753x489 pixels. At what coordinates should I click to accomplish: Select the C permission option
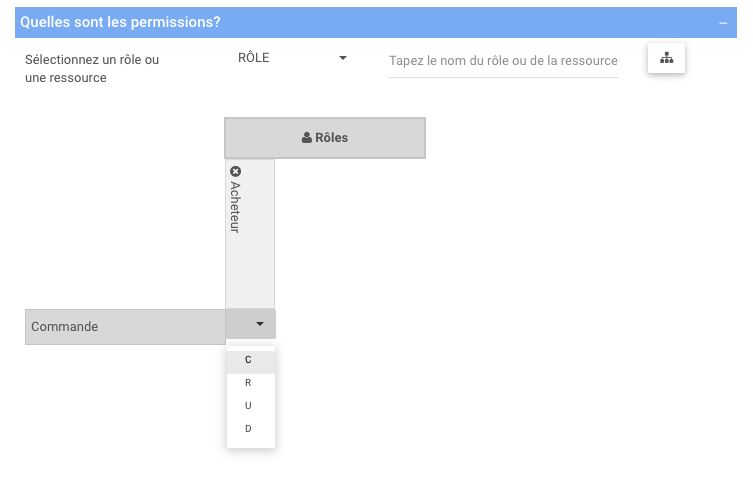[x=249, y=360]
